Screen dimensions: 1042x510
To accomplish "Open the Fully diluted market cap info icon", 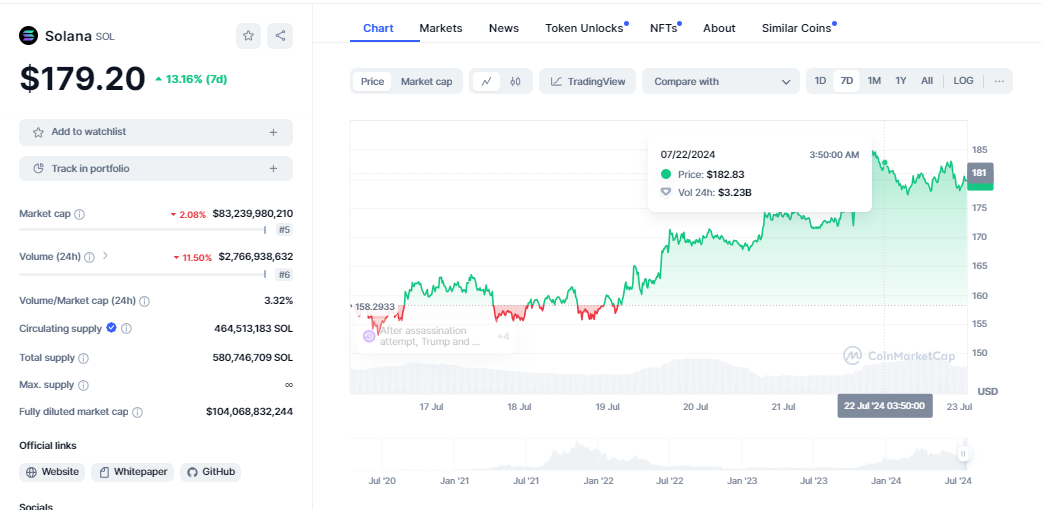I will pyautogui.click(x=137, y=412).
